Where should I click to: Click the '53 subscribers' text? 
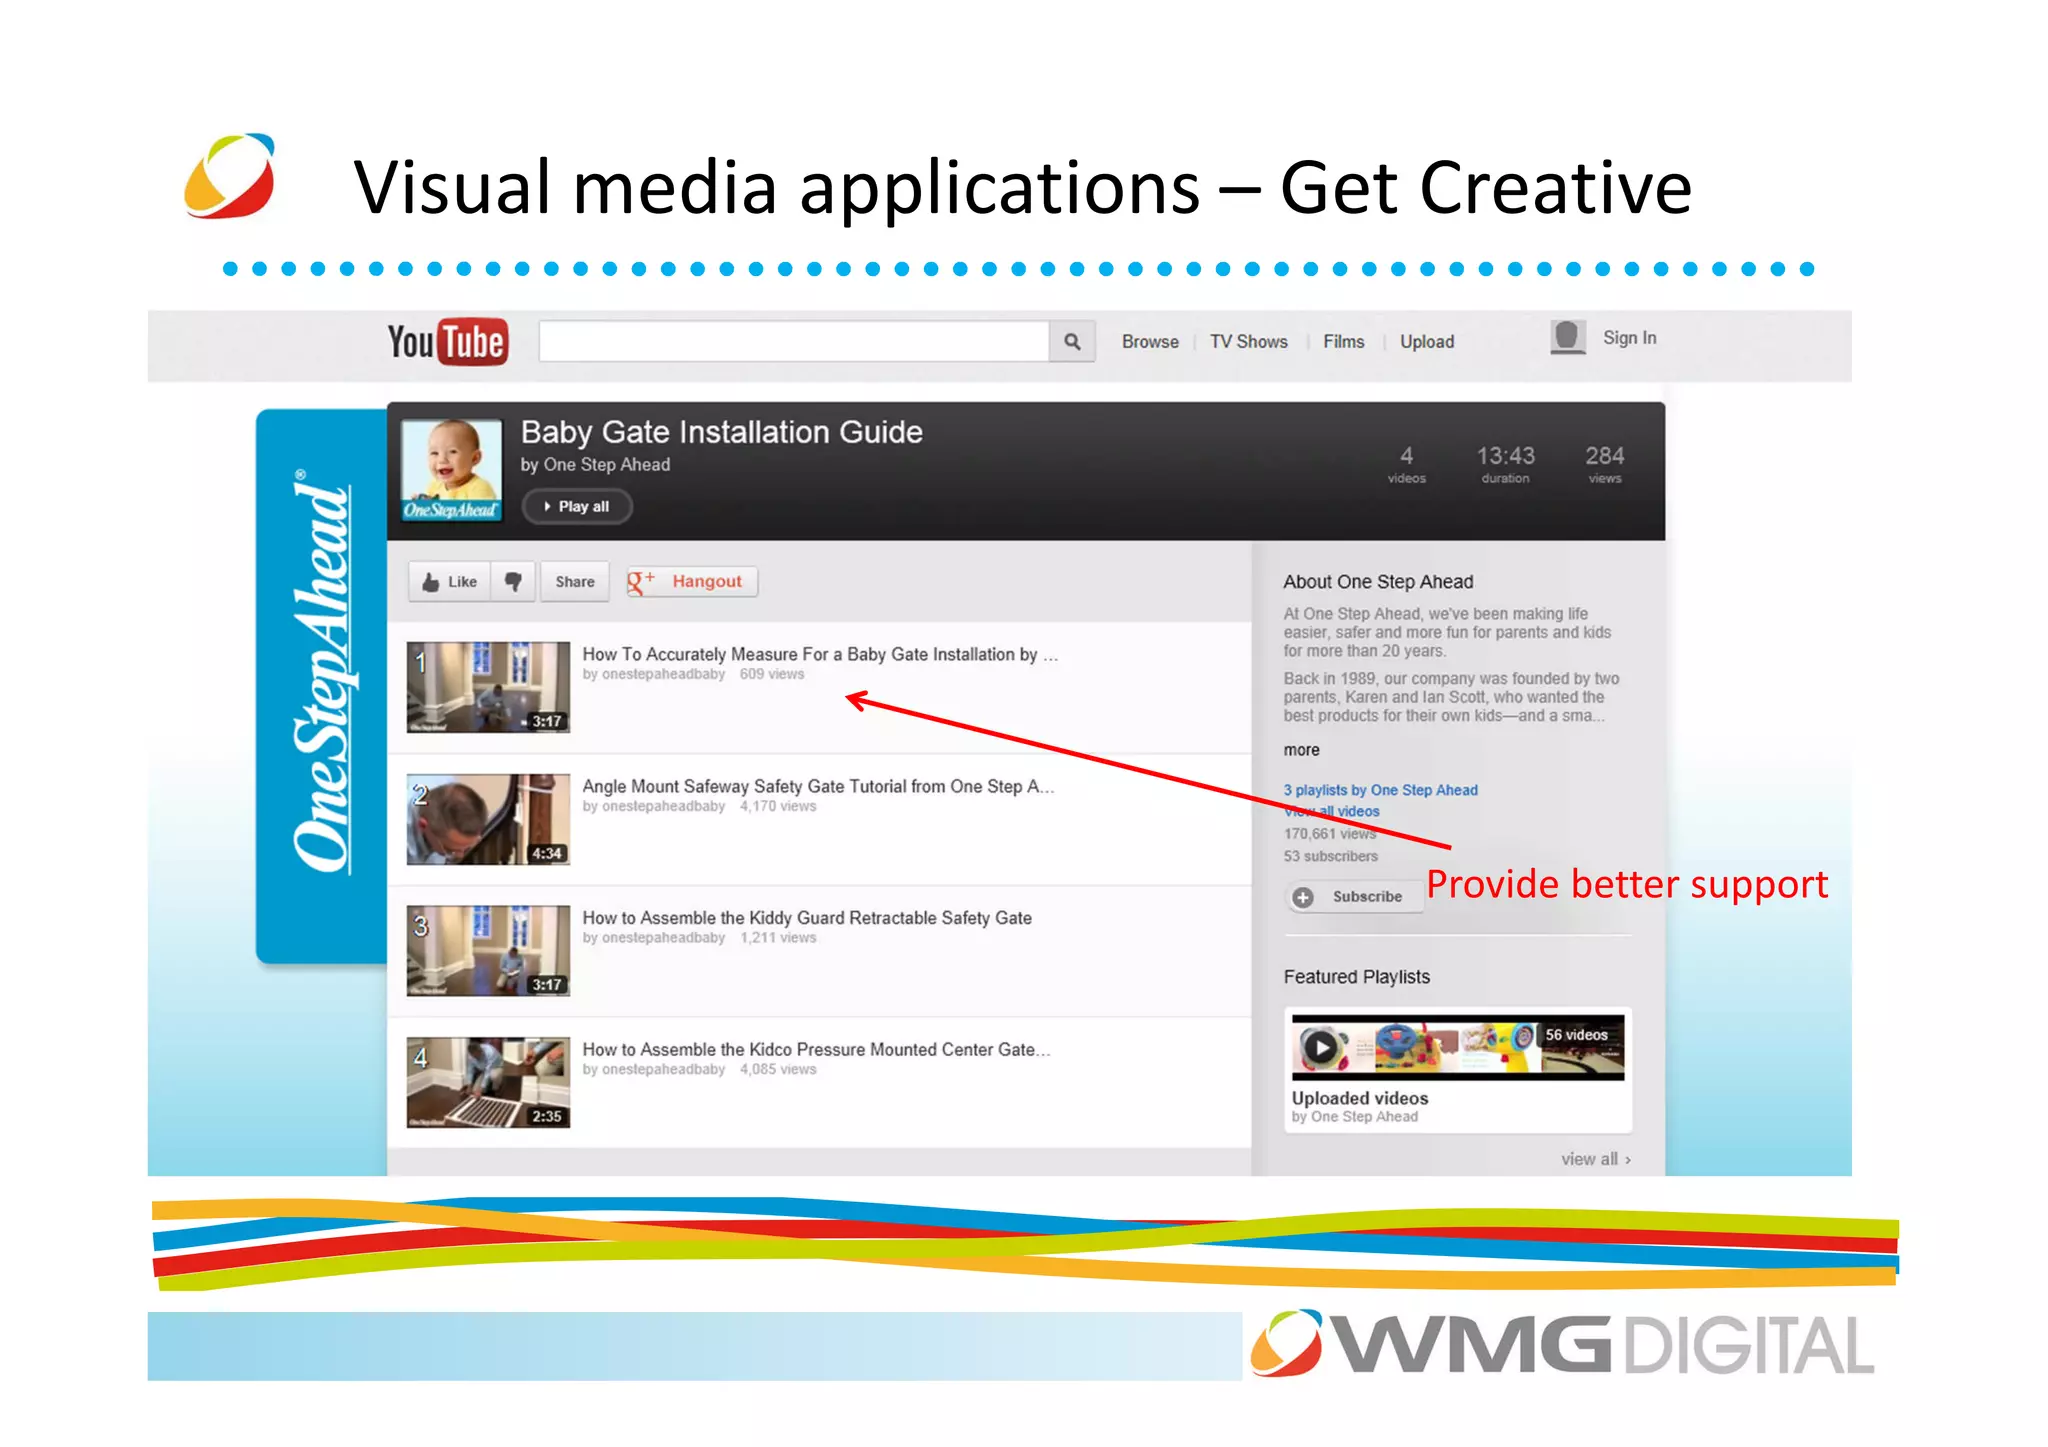(x=1330, y=857)
